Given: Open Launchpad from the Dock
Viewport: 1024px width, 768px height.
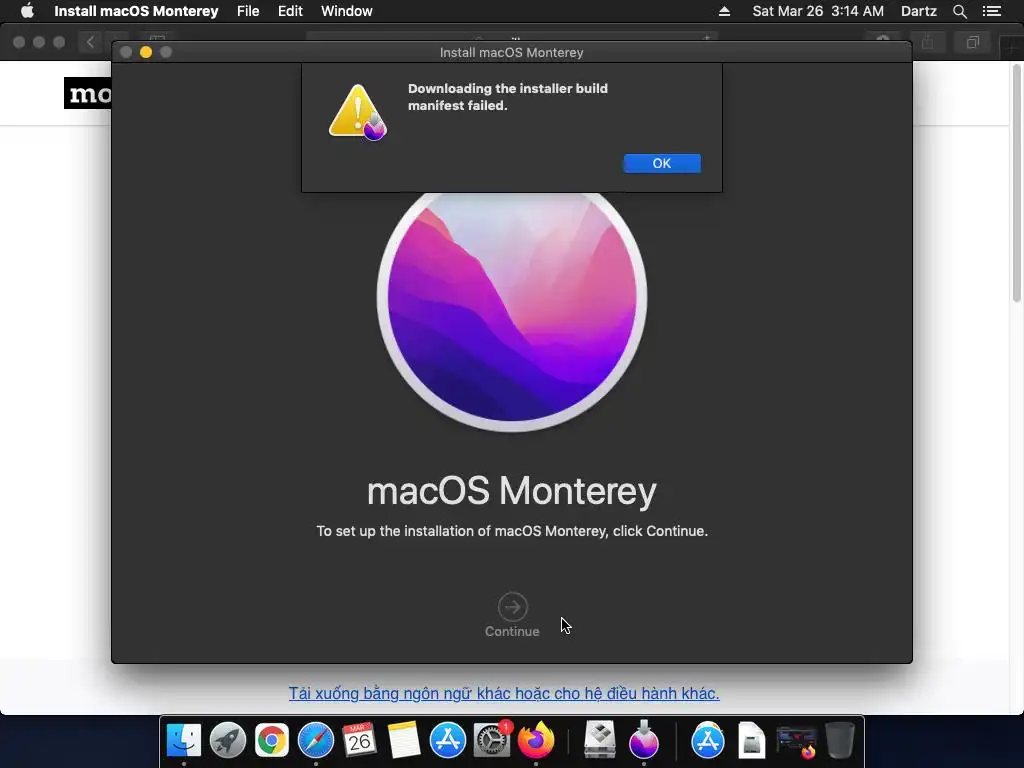Looking at the screenshot, I should (228, 740).
